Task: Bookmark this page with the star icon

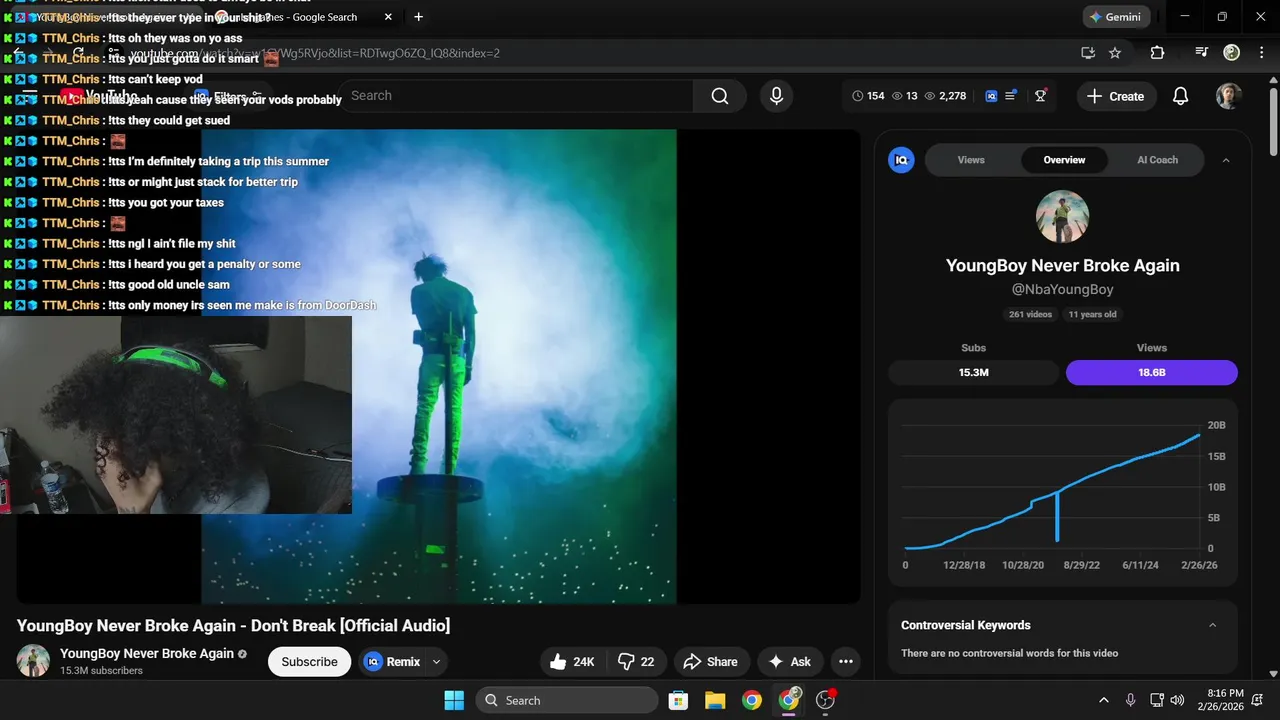Action: (x=1115, y=53)
